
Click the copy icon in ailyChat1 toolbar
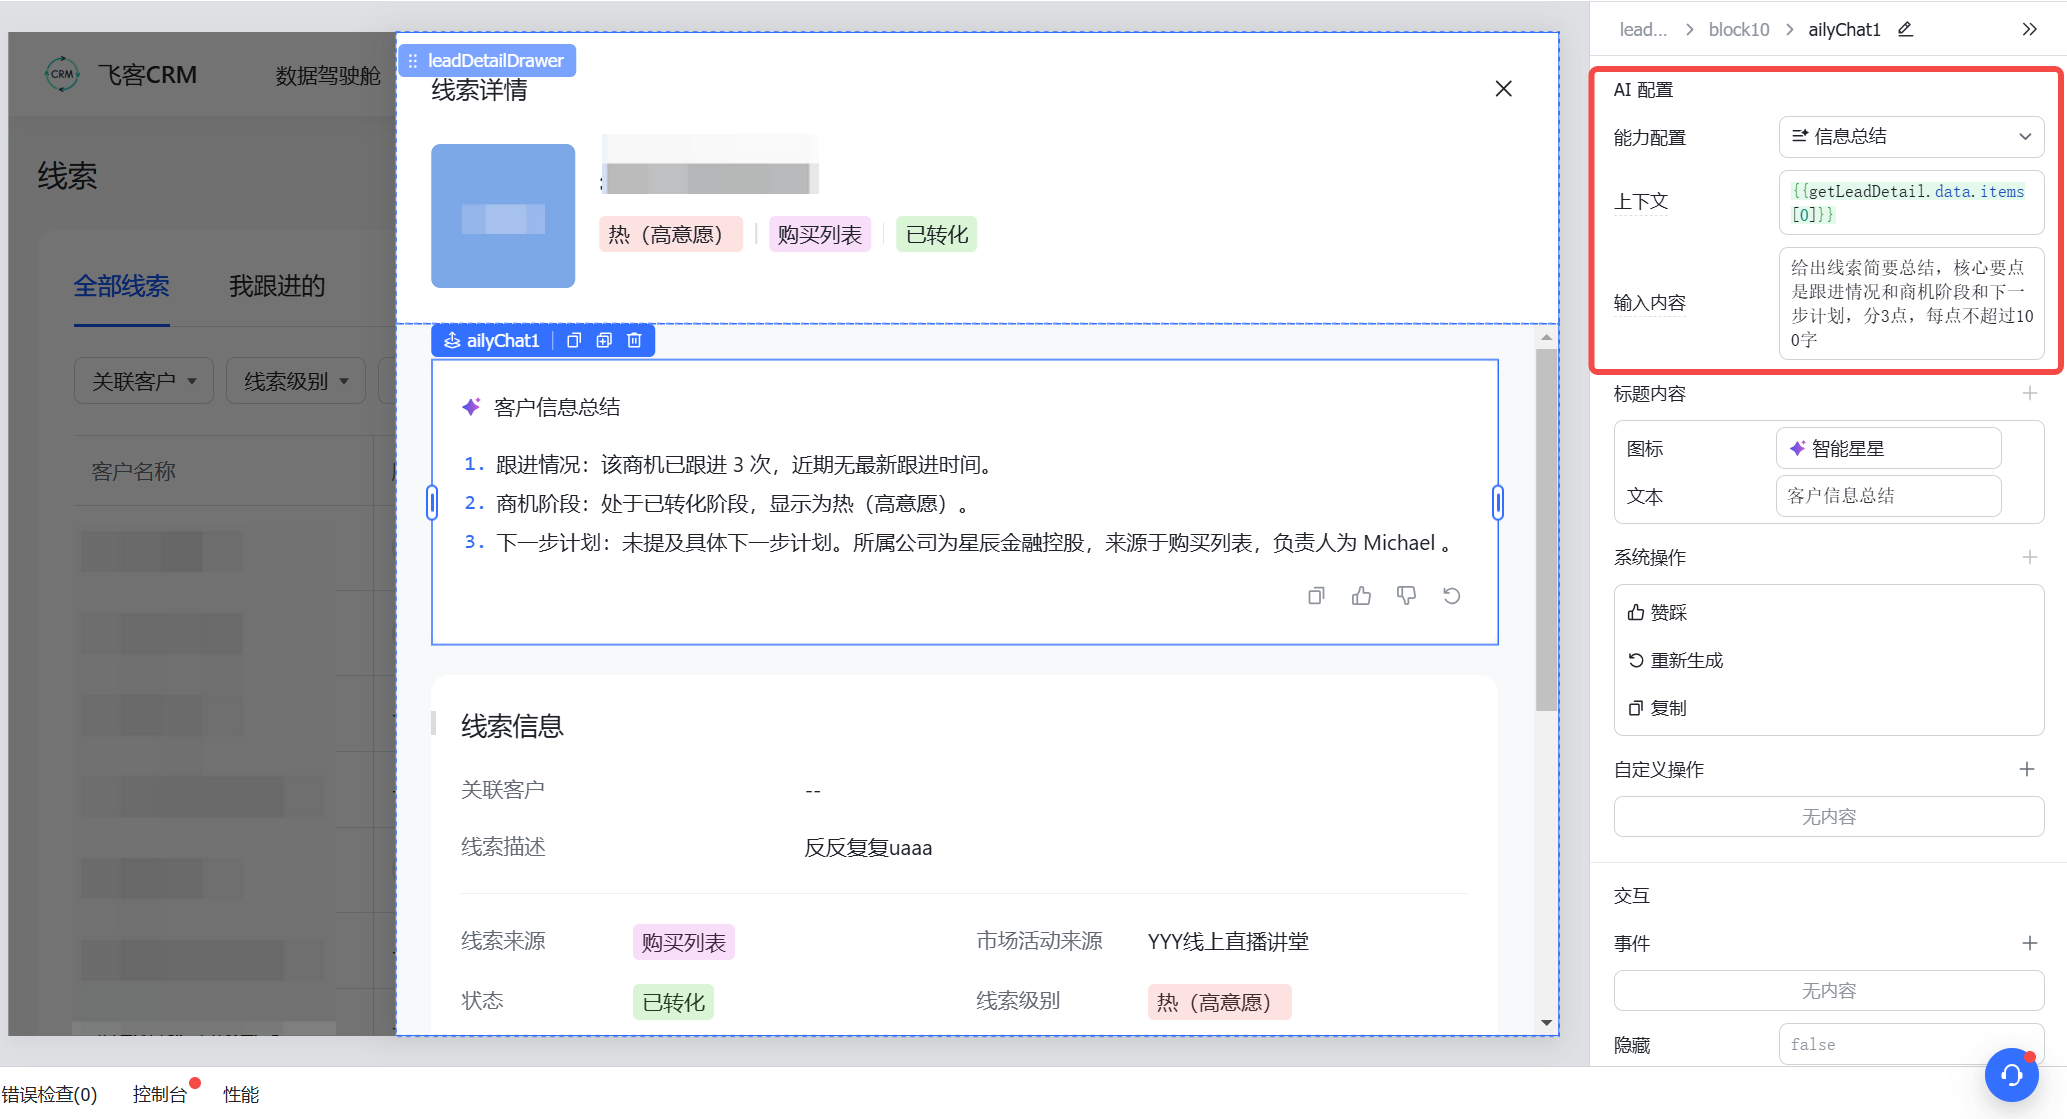574,341
